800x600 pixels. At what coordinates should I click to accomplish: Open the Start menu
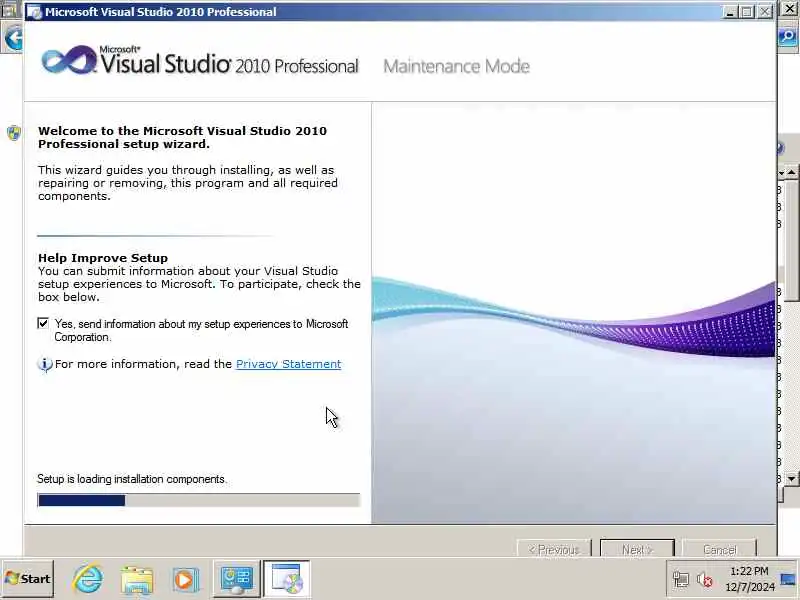coord(28,579)
